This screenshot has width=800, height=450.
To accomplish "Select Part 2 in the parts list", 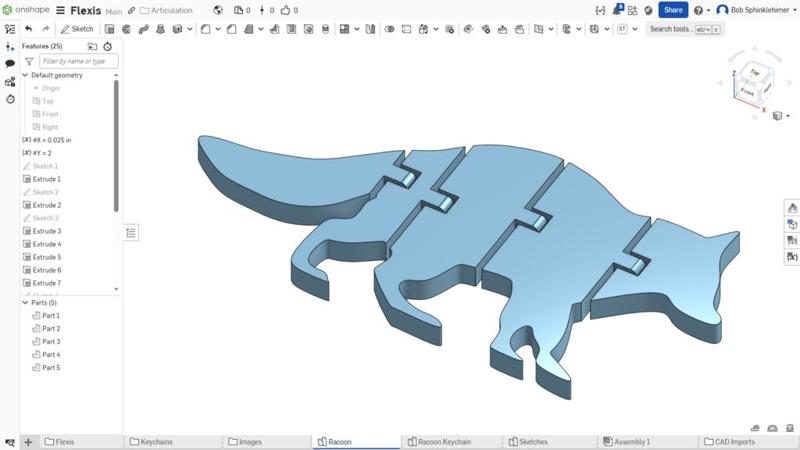I will click(x=50, y=328).
